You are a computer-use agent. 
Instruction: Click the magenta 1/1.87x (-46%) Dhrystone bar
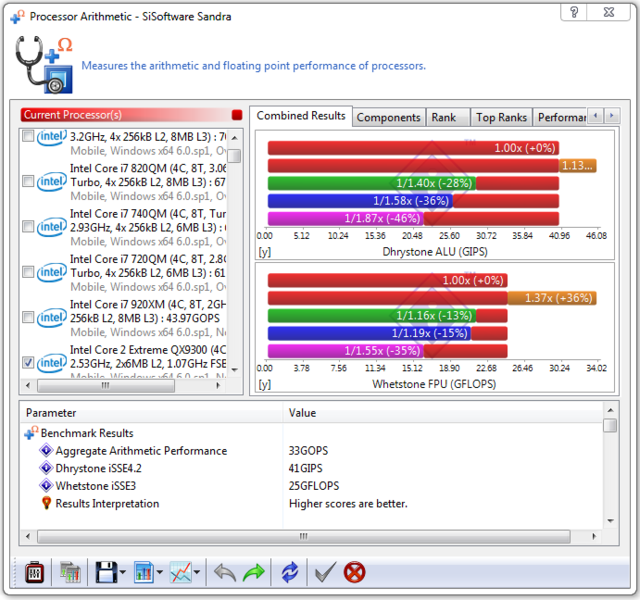[345, 218]
